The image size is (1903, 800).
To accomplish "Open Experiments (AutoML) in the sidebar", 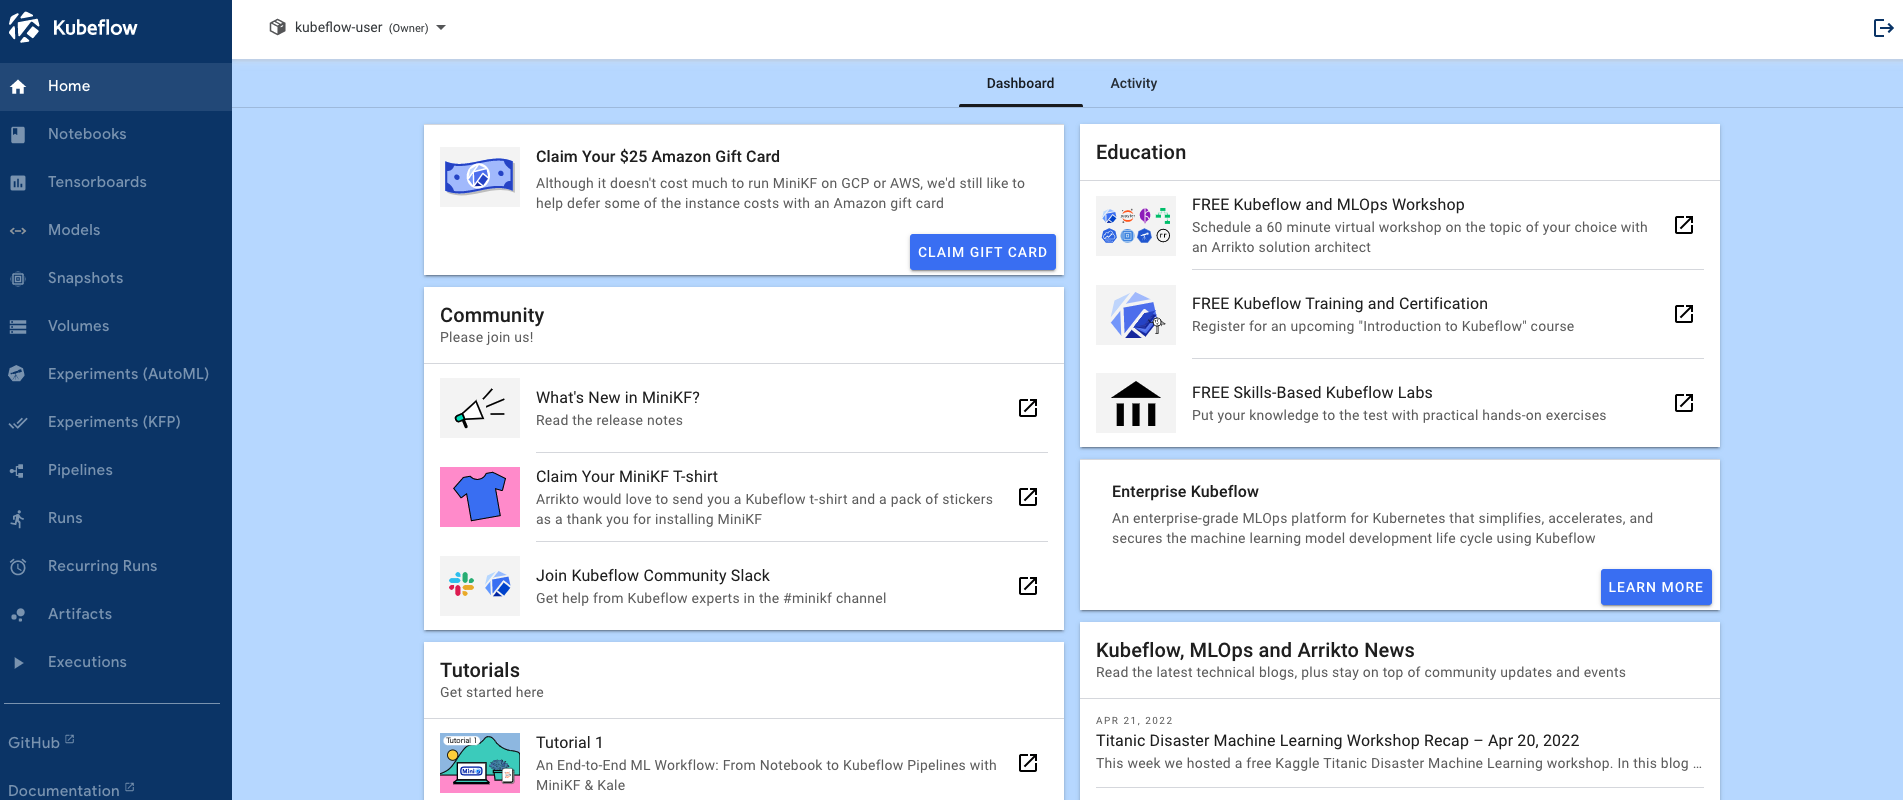I will click(x=128, y=374).
